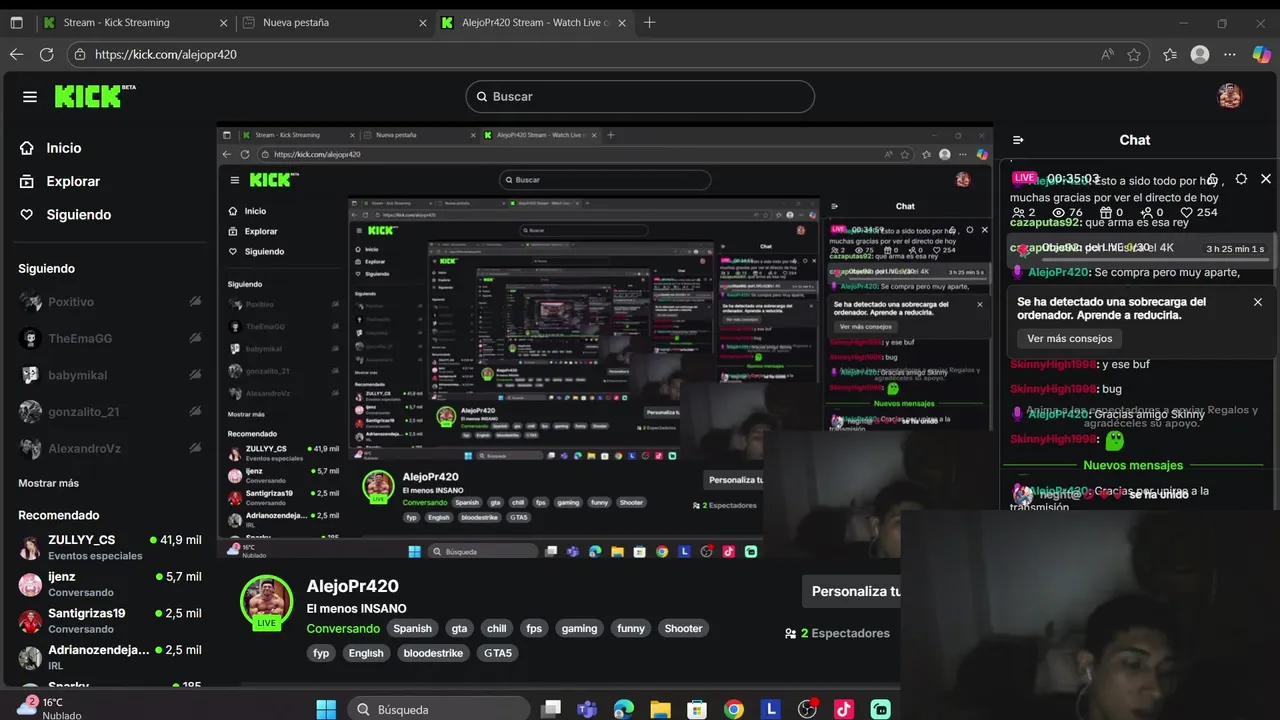1280x720 pixels.
Task: Open Google Chrome from the taskbar
Action: click(734, 709)
